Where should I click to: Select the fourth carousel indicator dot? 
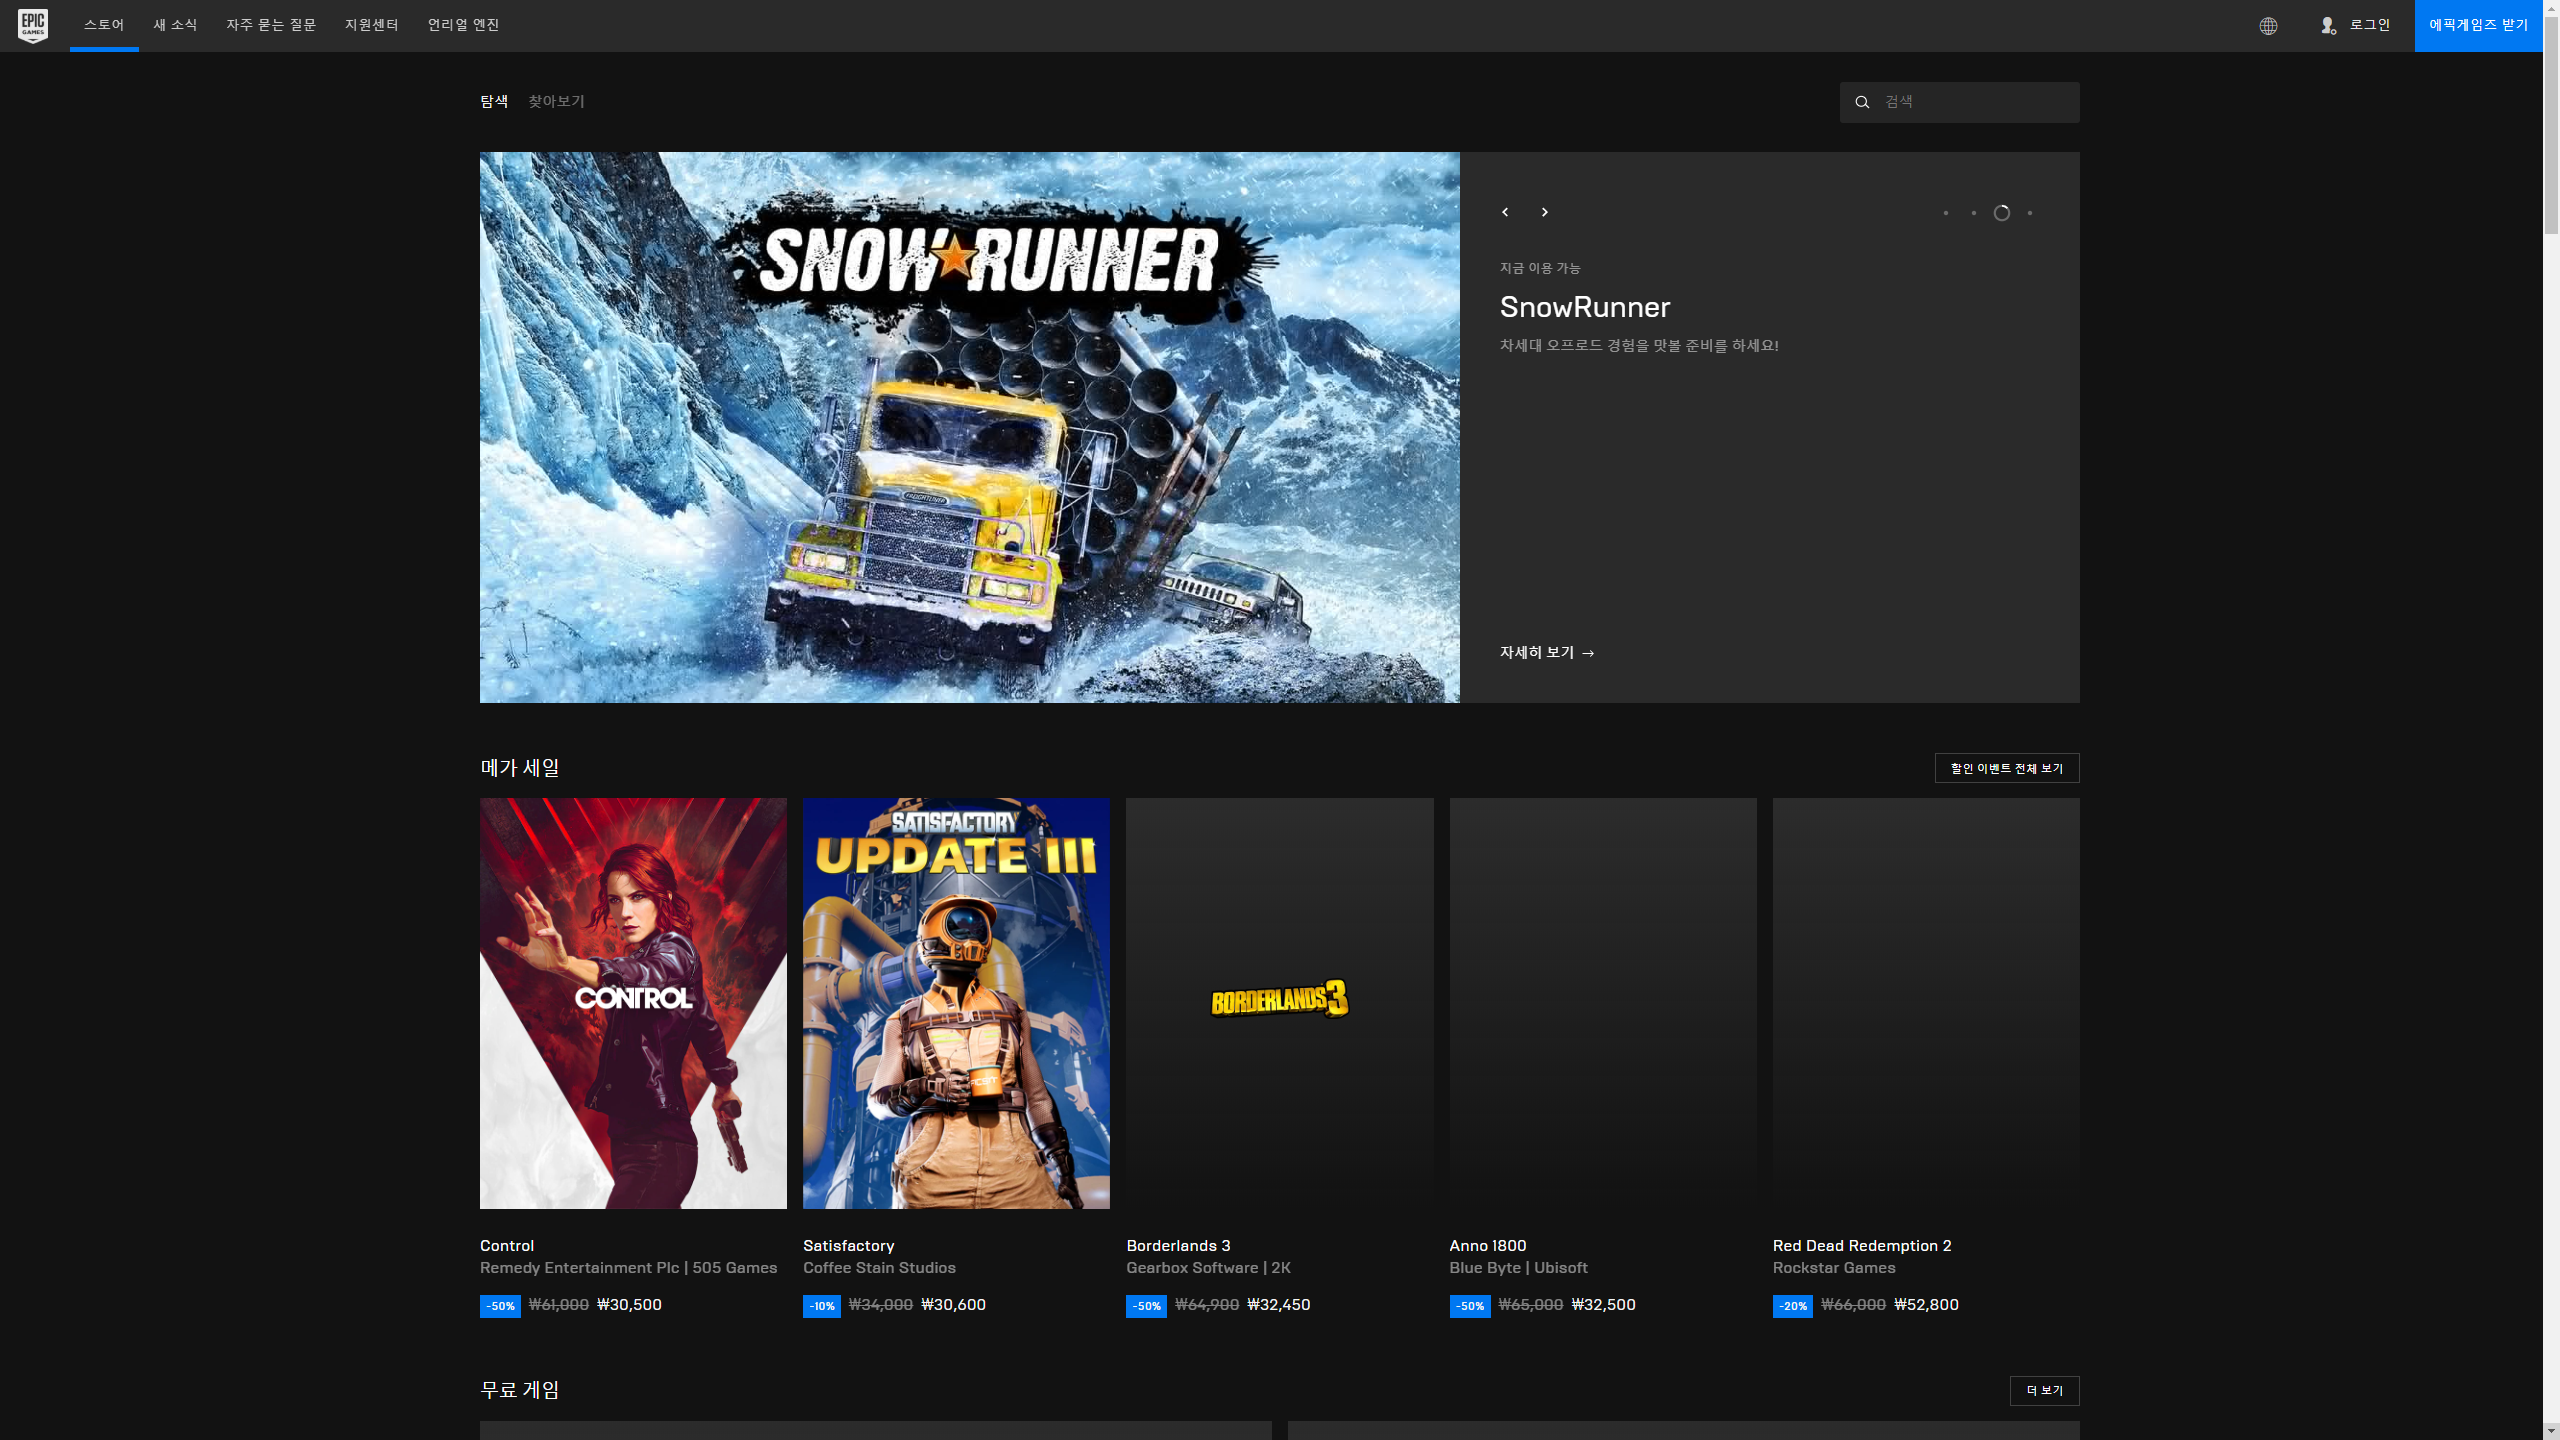tap(2030, 213)
